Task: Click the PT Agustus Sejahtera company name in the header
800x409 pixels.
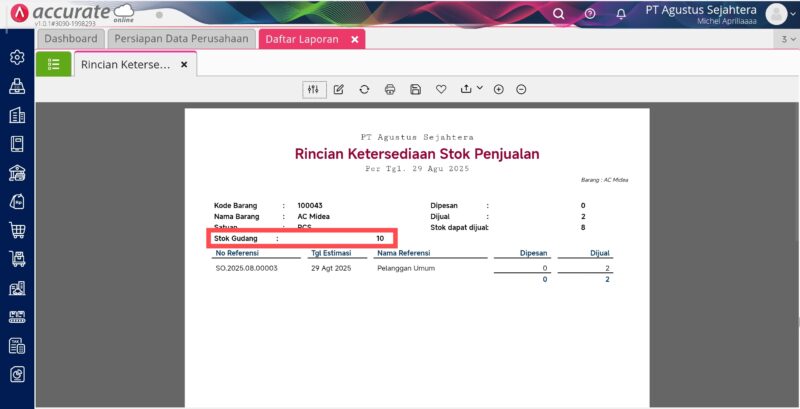Action: pos(701,10)
